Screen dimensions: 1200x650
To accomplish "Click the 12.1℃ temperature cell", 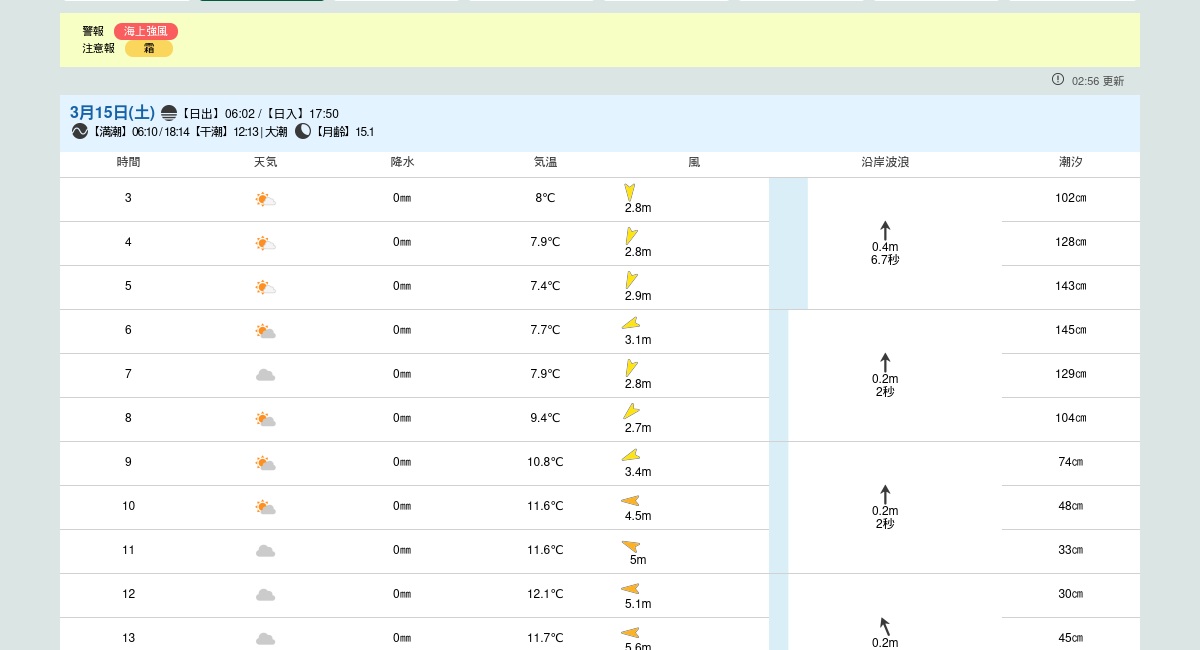I will (545, 594).
